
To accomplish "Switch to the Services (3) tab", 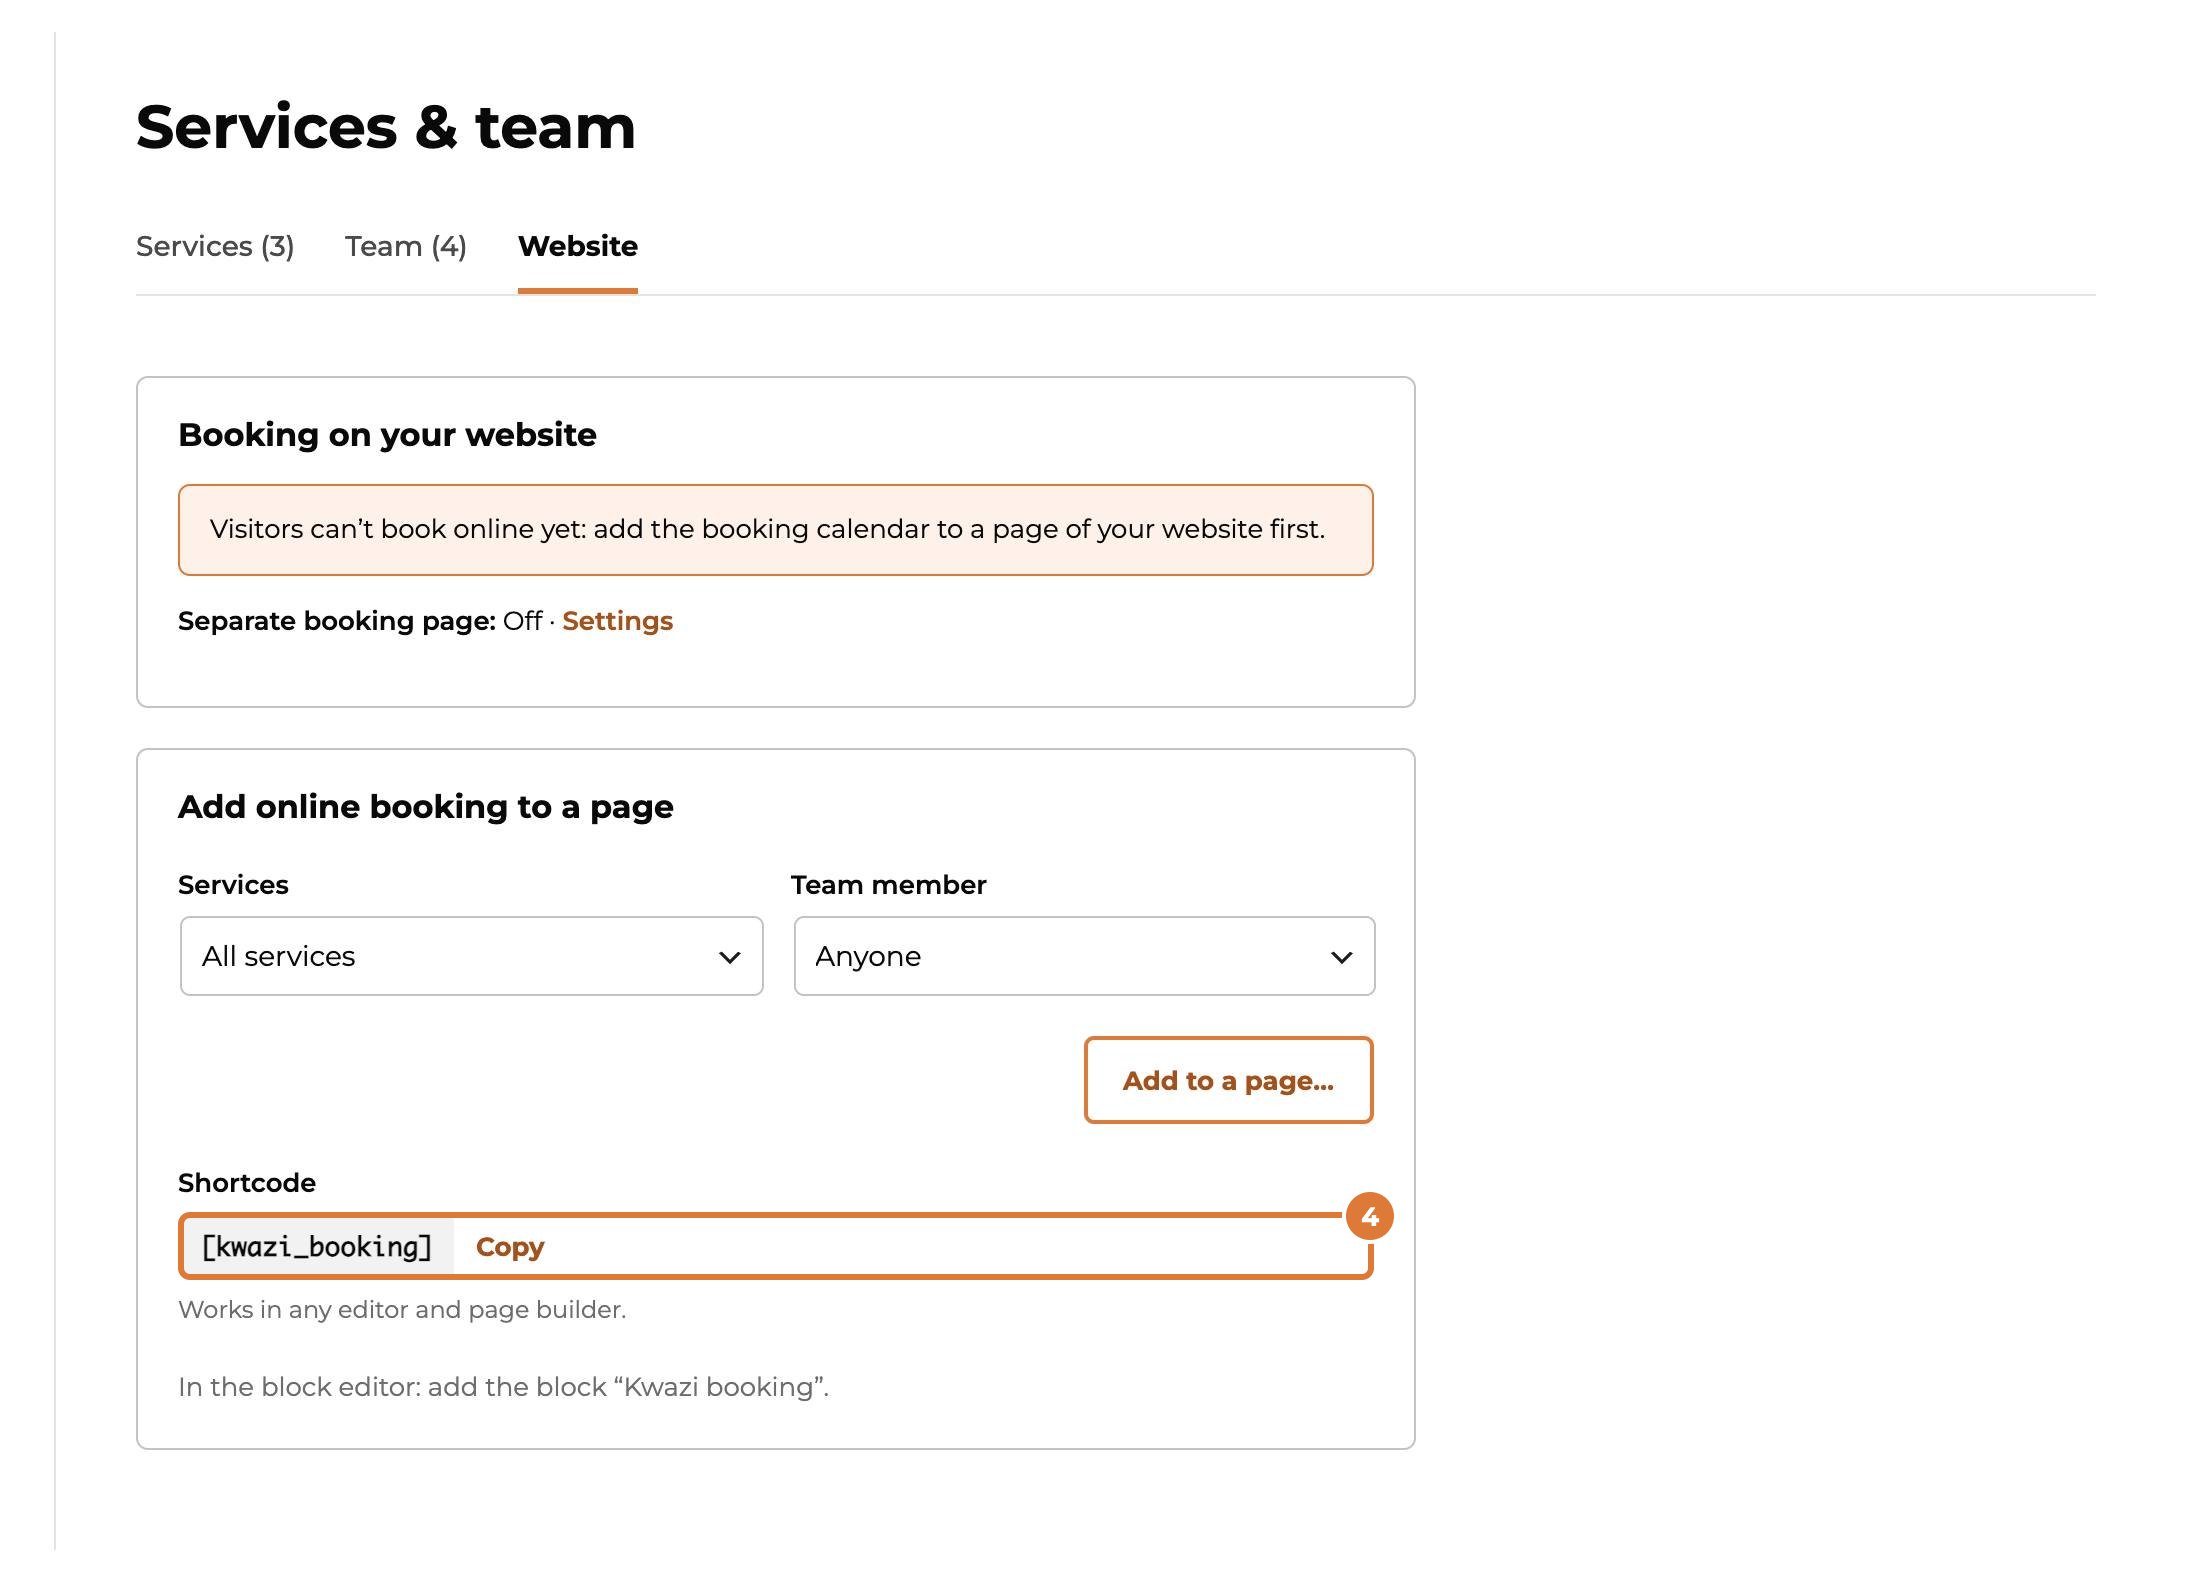I will (x=215, y=246).
